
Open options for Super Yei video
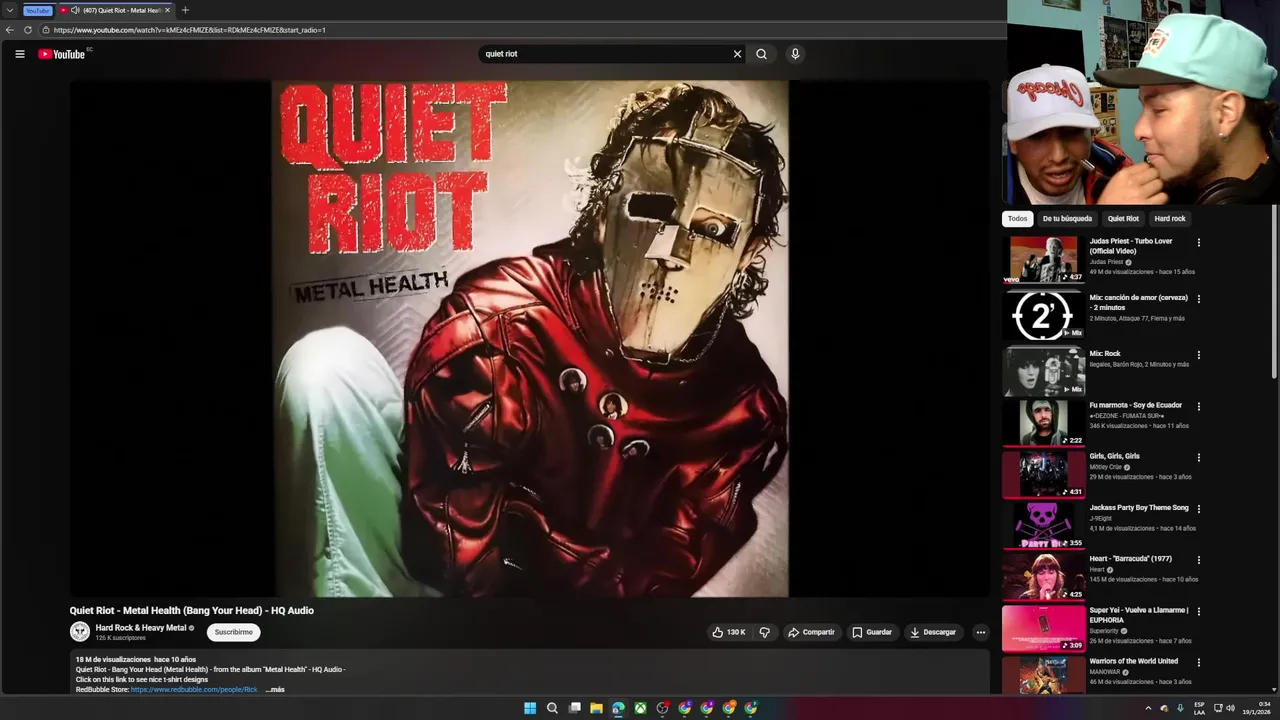click(x=1198, y=612)
